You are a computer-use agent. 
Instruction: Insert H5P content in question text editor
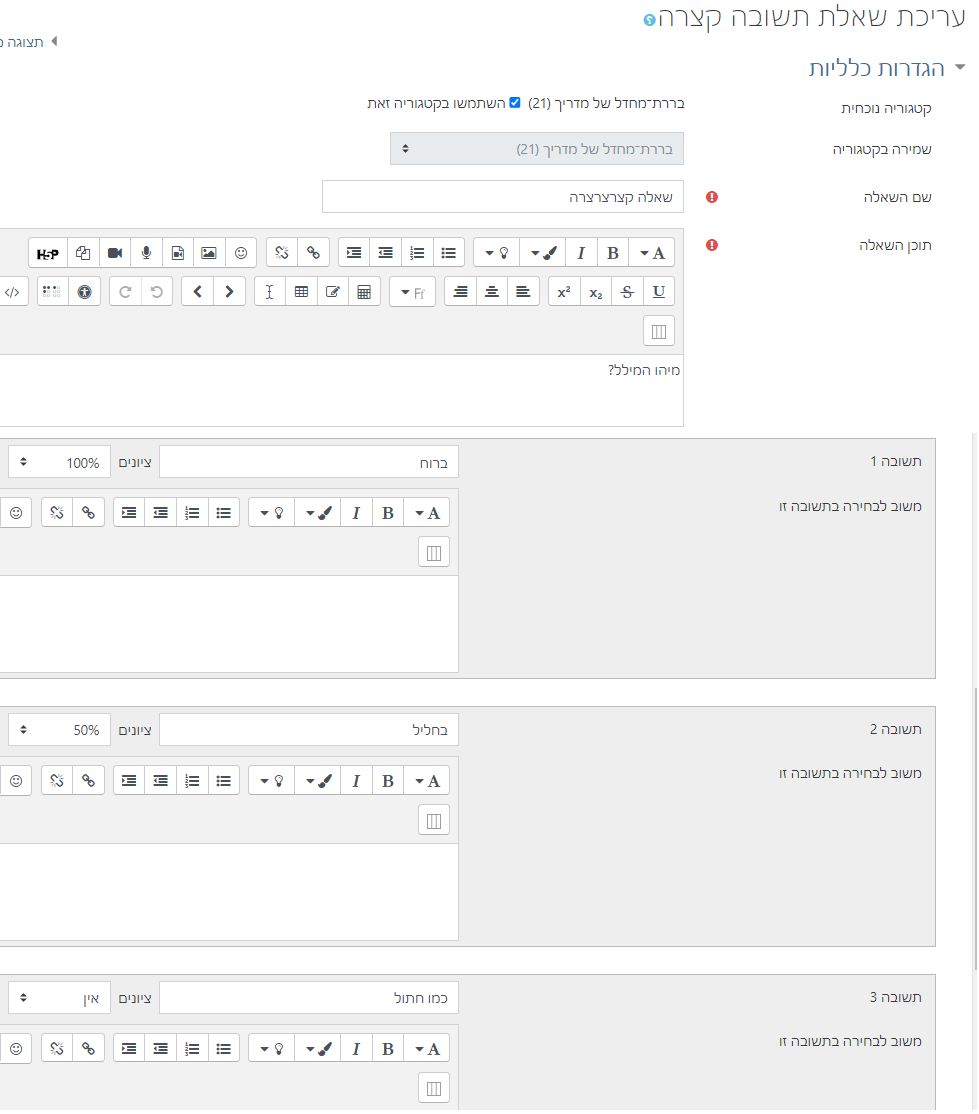[47, 253]
